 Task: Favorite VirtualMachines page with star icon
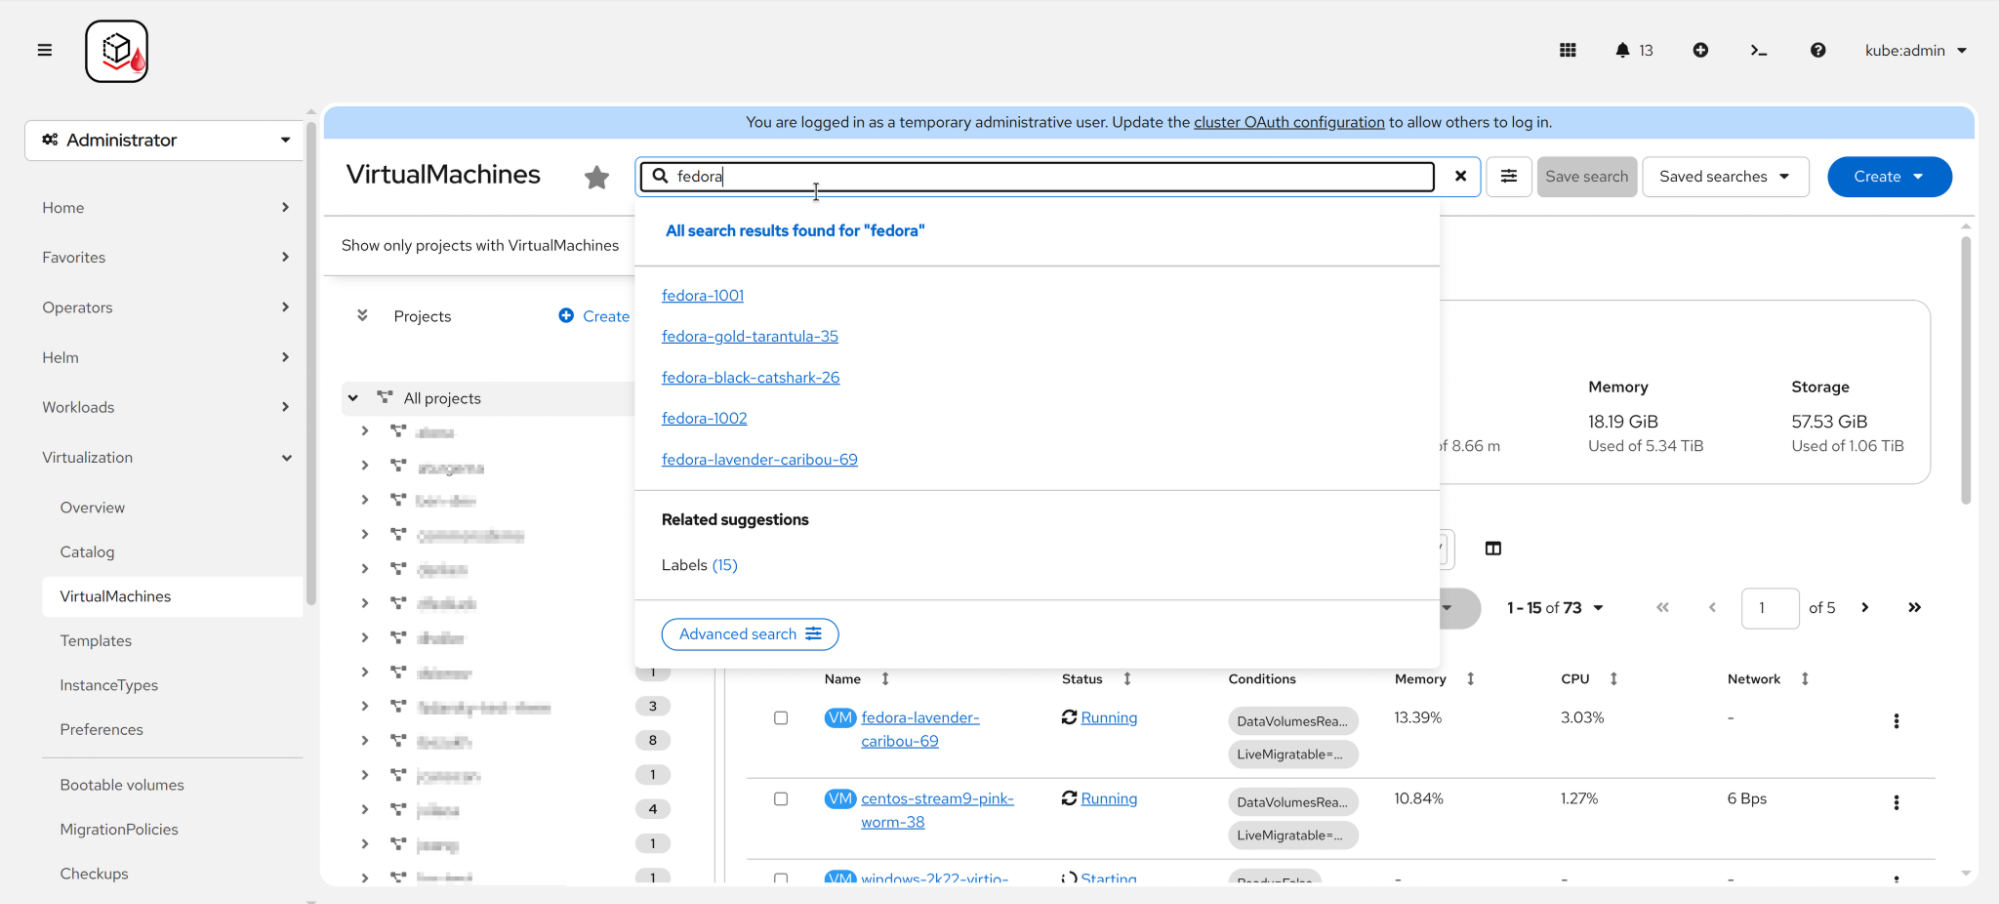click(x=597, y=177)
